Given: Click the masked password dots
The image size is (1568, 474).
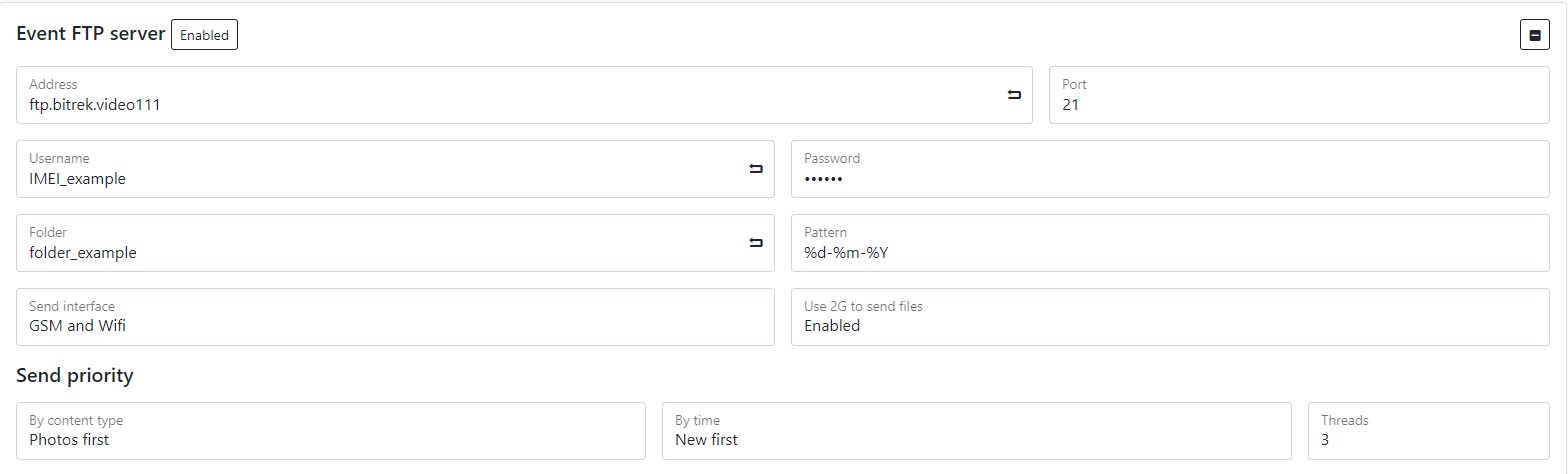Looking at the screenshot, I should click(x=823, y=179).
